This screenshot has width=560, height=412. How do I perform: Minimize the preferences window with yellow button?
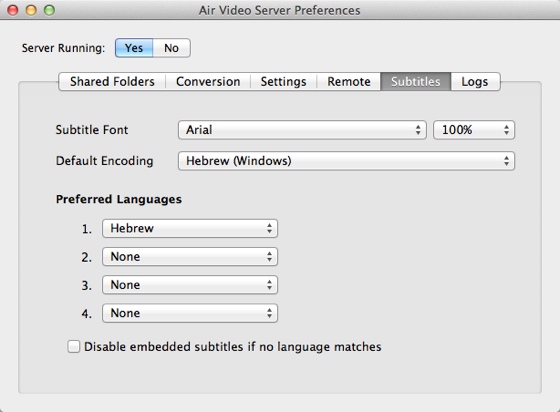pyautogui.click(x=31, y=10)
